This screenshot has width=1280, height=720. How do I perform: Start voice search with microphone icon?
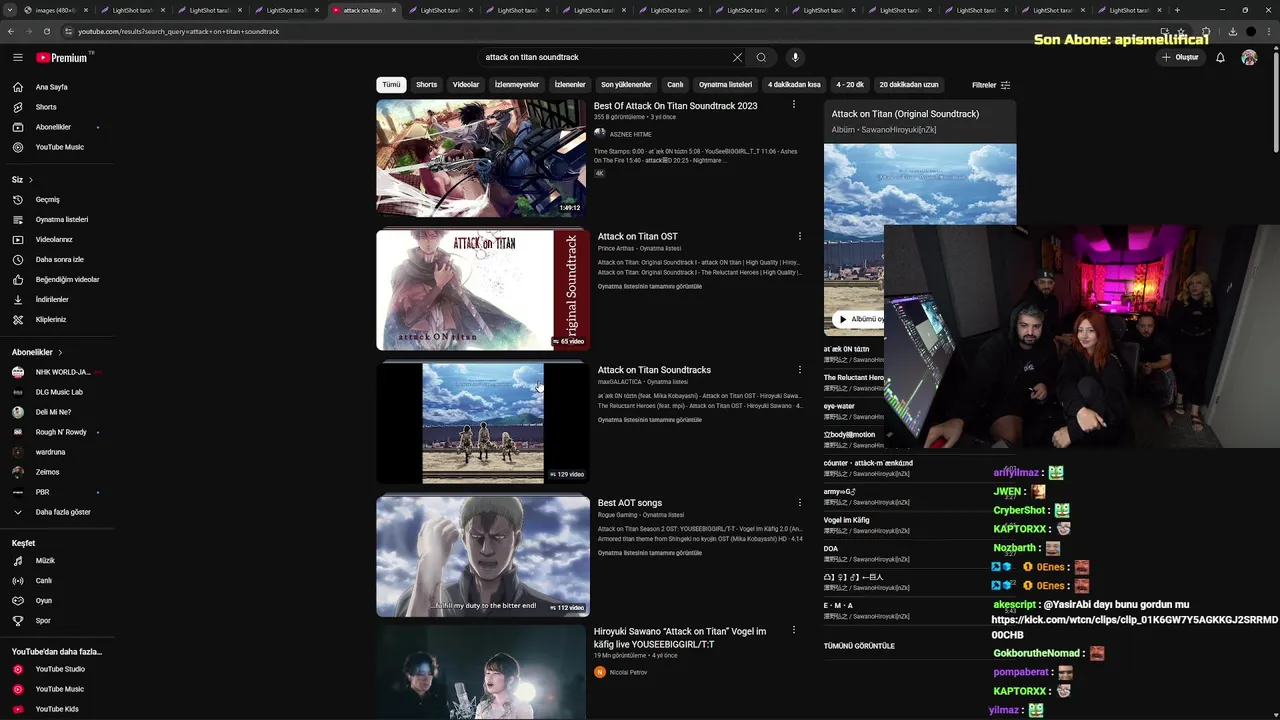(x=795, y=57)
